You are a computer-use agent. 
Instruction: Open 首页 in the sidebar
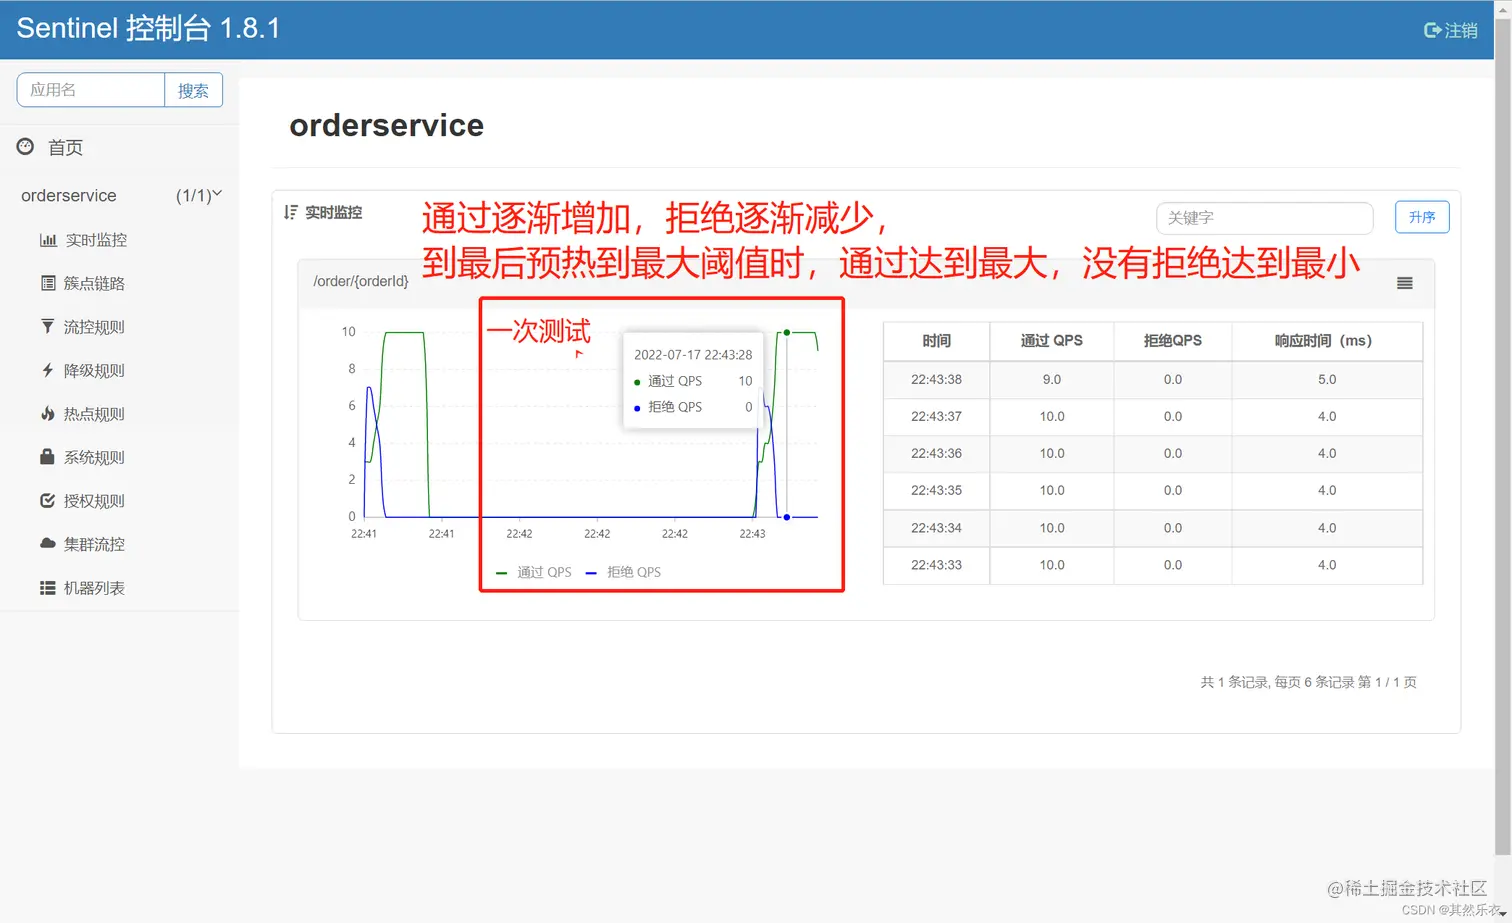(66, 147)
